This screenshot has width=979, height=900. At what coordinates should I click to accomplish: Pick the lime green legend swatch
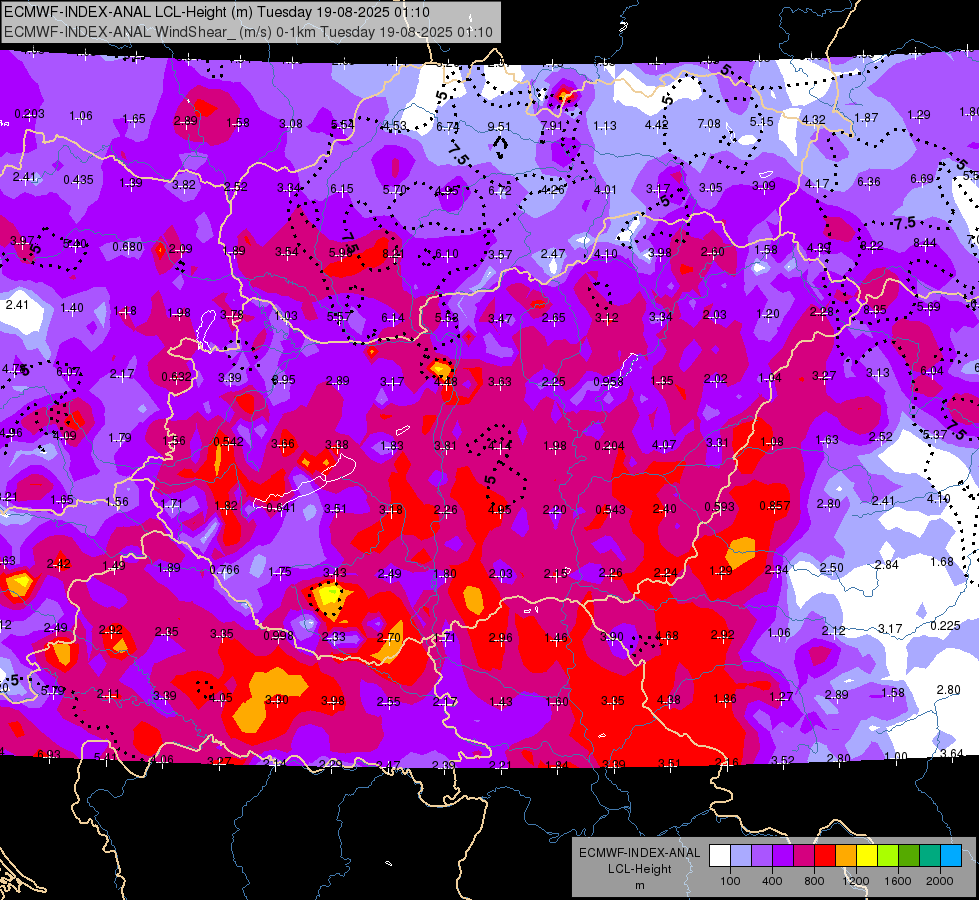(x=888, y=855)
